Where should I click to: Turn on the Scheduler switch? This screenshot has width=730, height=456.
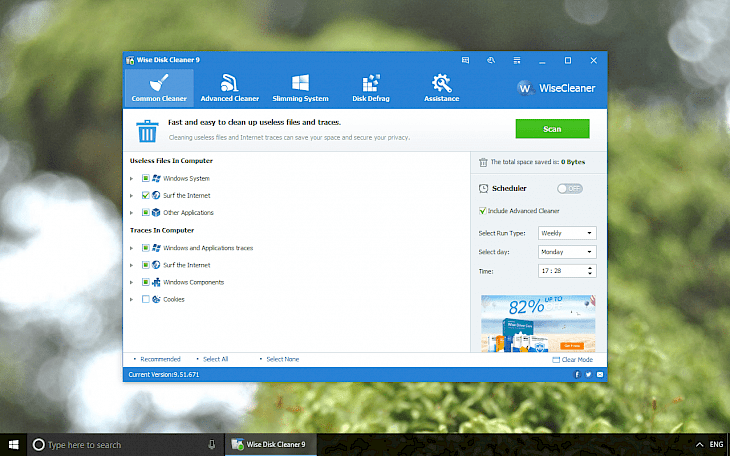click(x=569, y=189)
